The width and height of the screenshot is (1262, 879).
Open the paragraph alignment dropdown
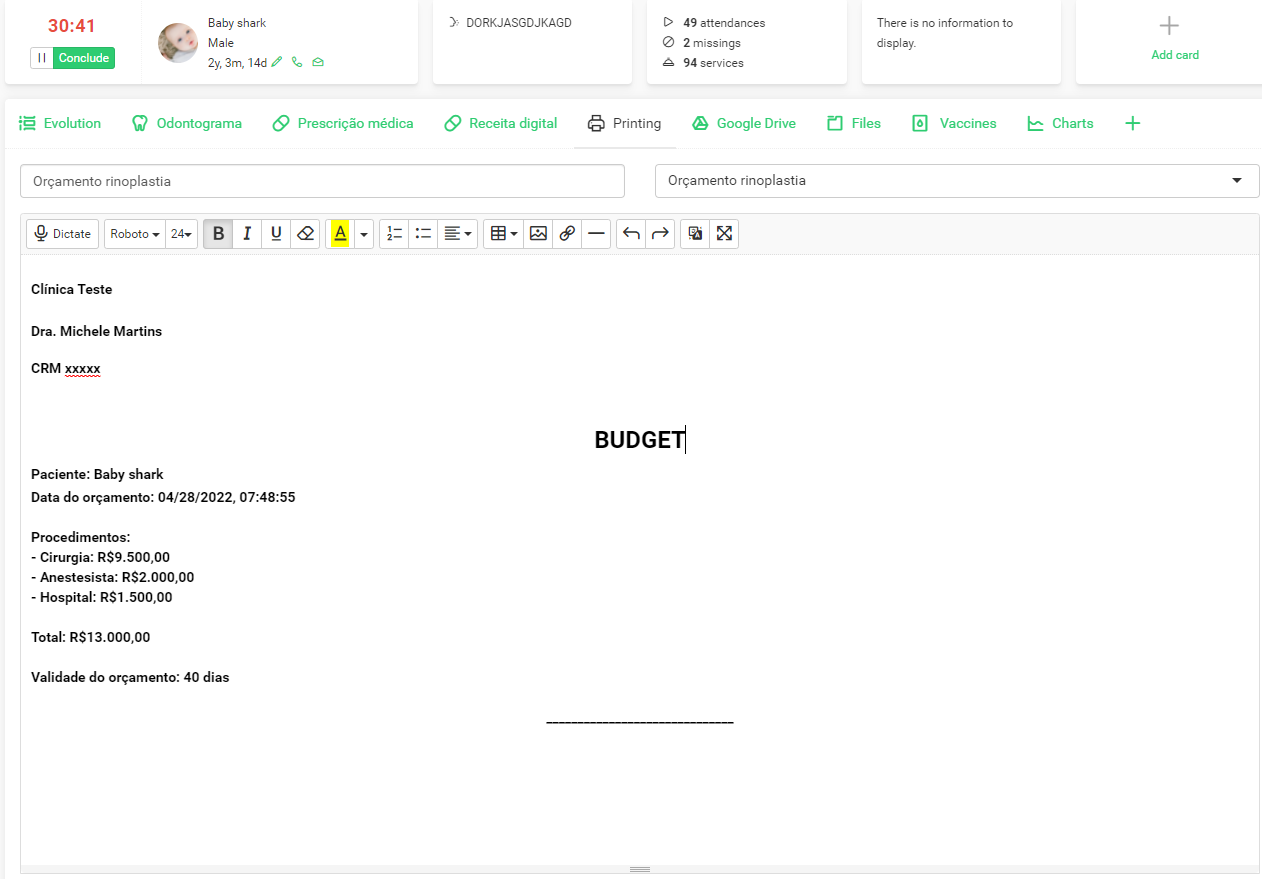[458, 234]
